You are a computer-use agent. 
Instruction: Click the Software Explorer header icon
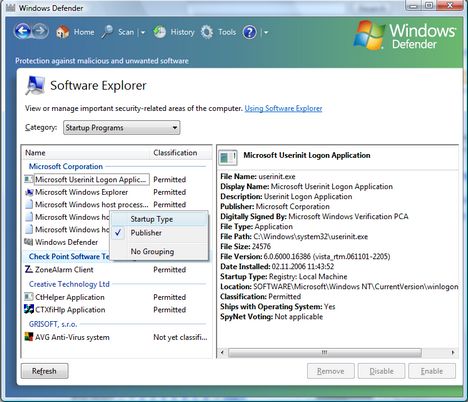click(x=35, y=85)
